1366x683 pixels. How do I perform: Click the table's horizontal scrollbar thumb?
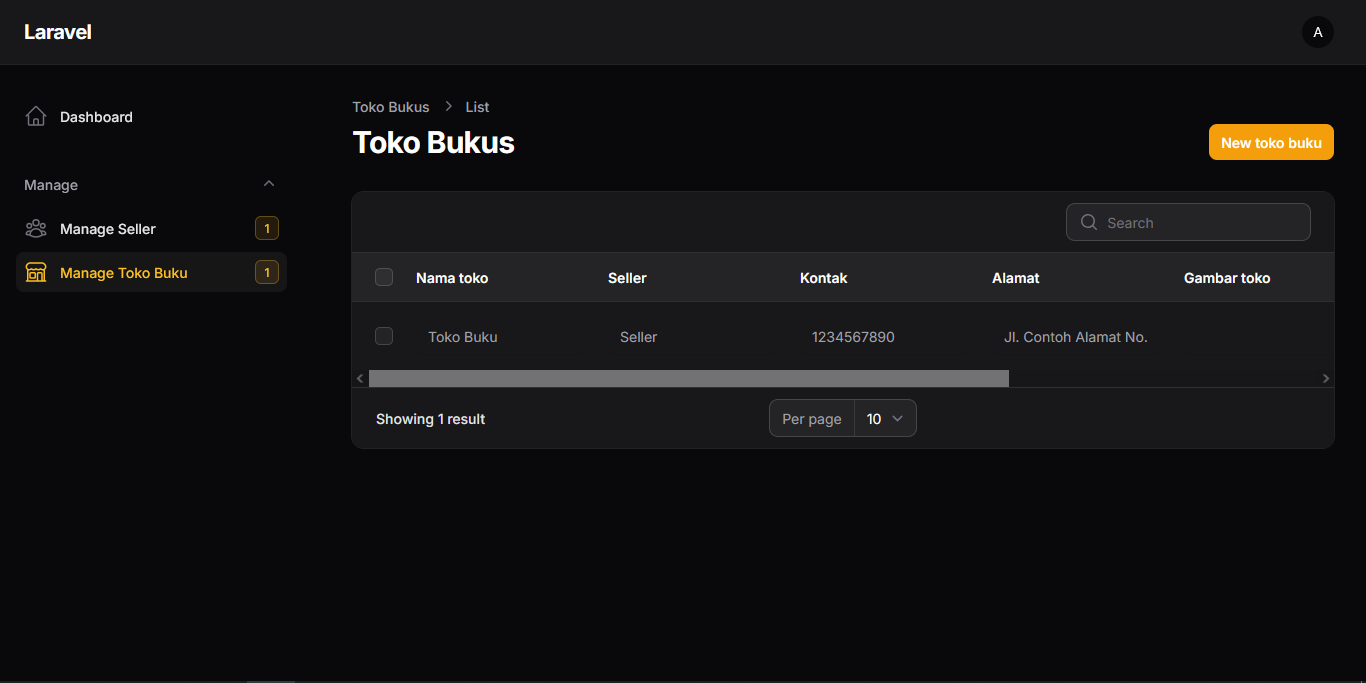pyautogui.click(x=688, y=378)
